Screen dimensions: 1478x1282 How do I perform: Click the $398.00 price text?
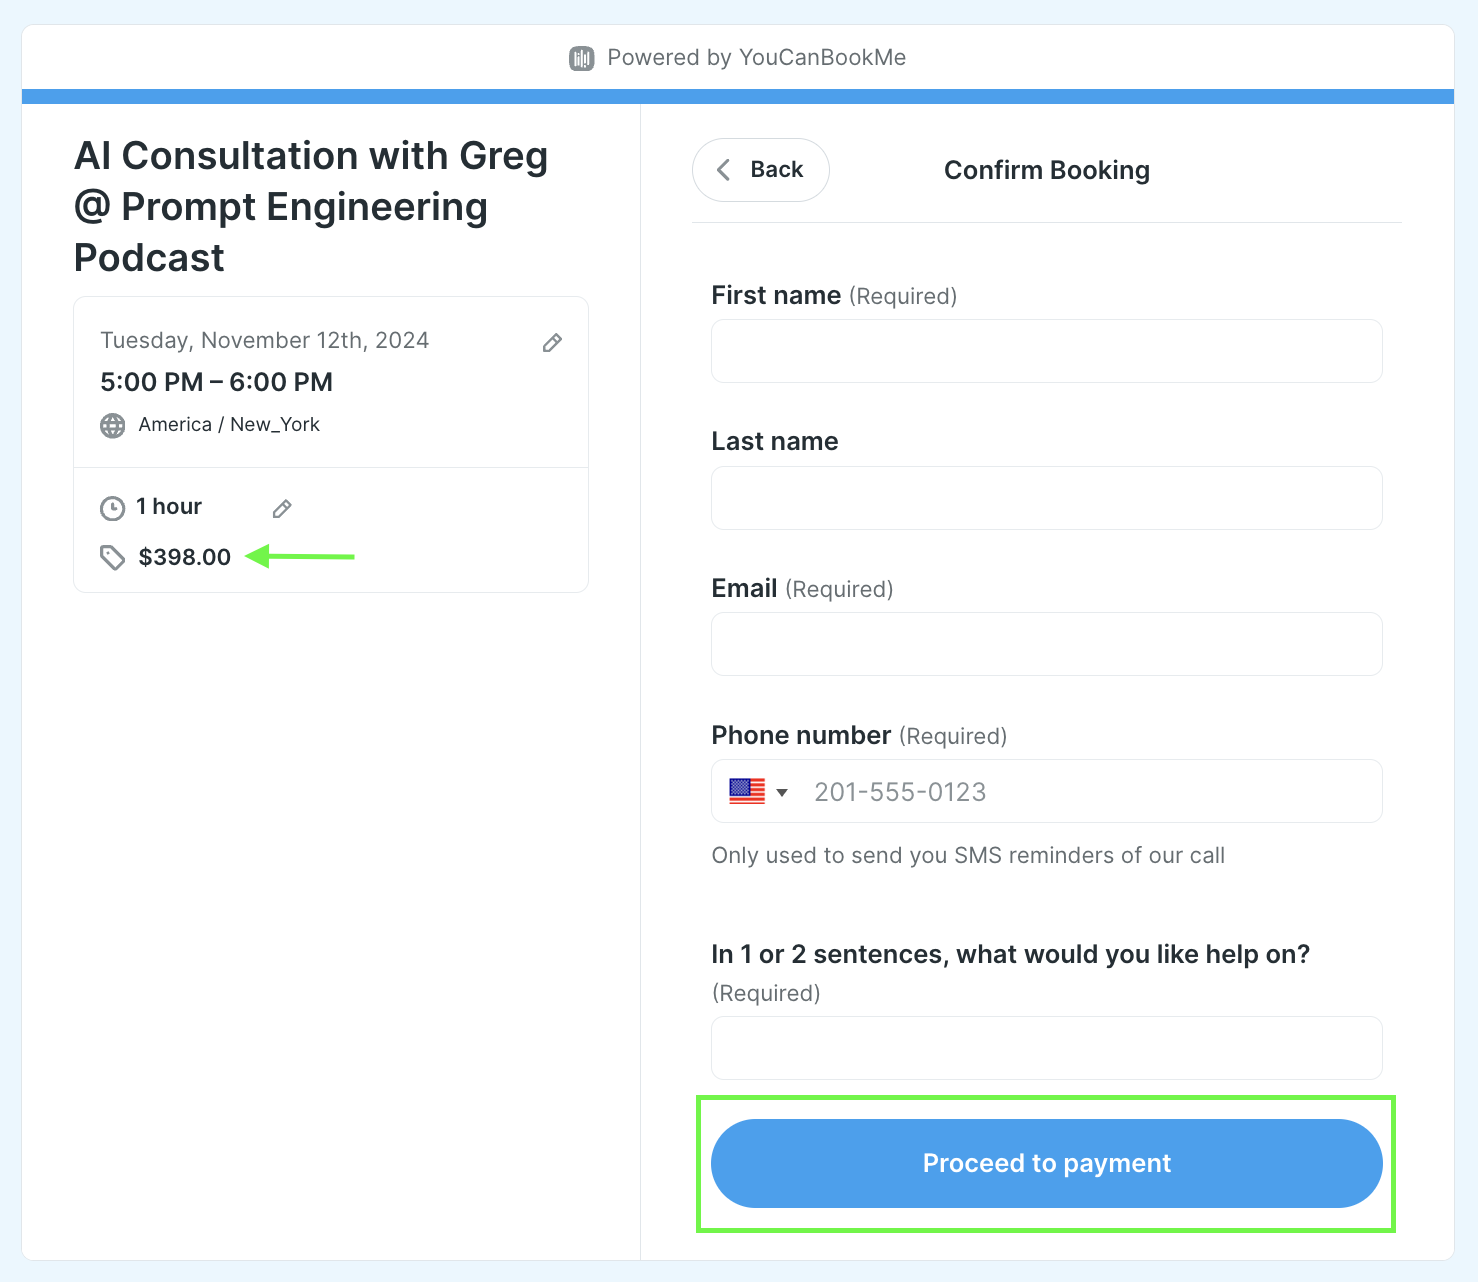coord(185,557)
